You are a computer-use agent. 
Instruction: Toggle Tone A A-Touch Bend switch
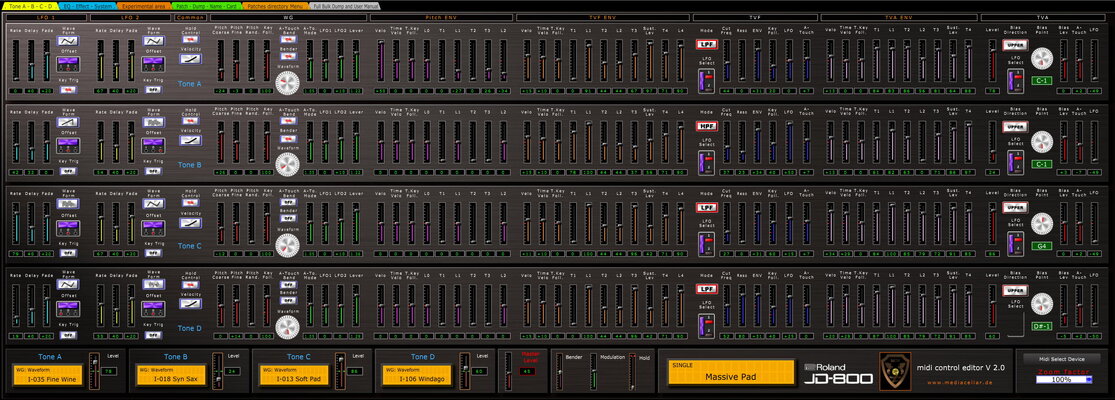(x=288, y=40)
